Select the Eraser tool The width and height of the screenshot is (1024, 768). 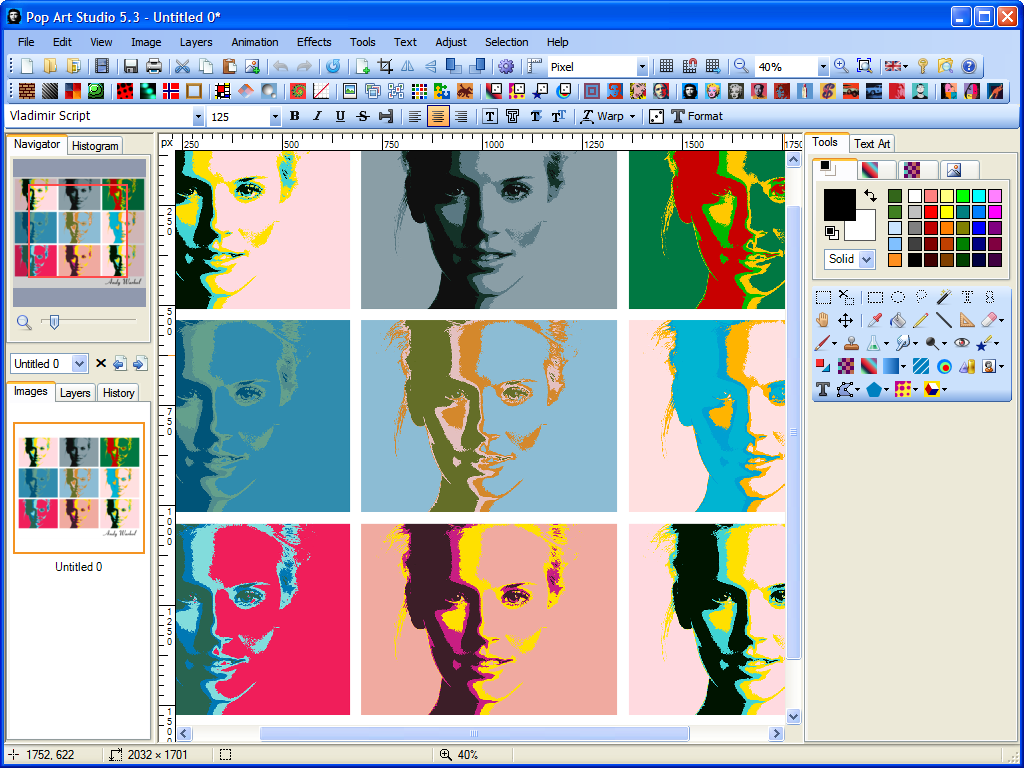(989, 321)
